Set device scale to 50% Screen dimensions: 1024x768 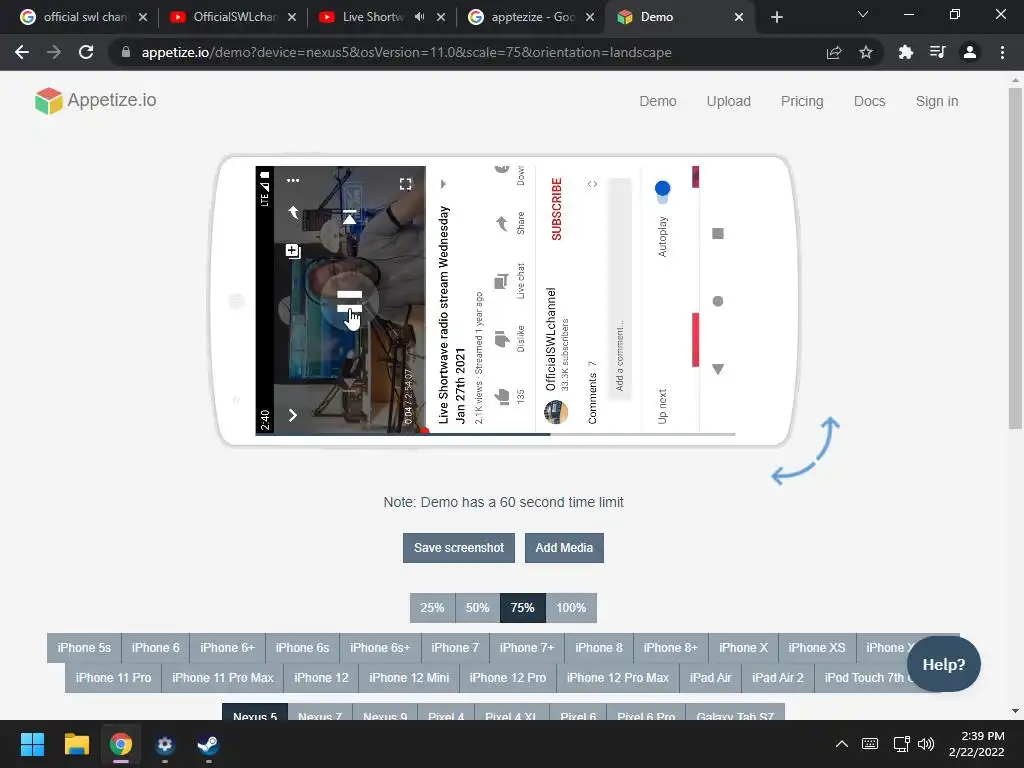(477, 607)
